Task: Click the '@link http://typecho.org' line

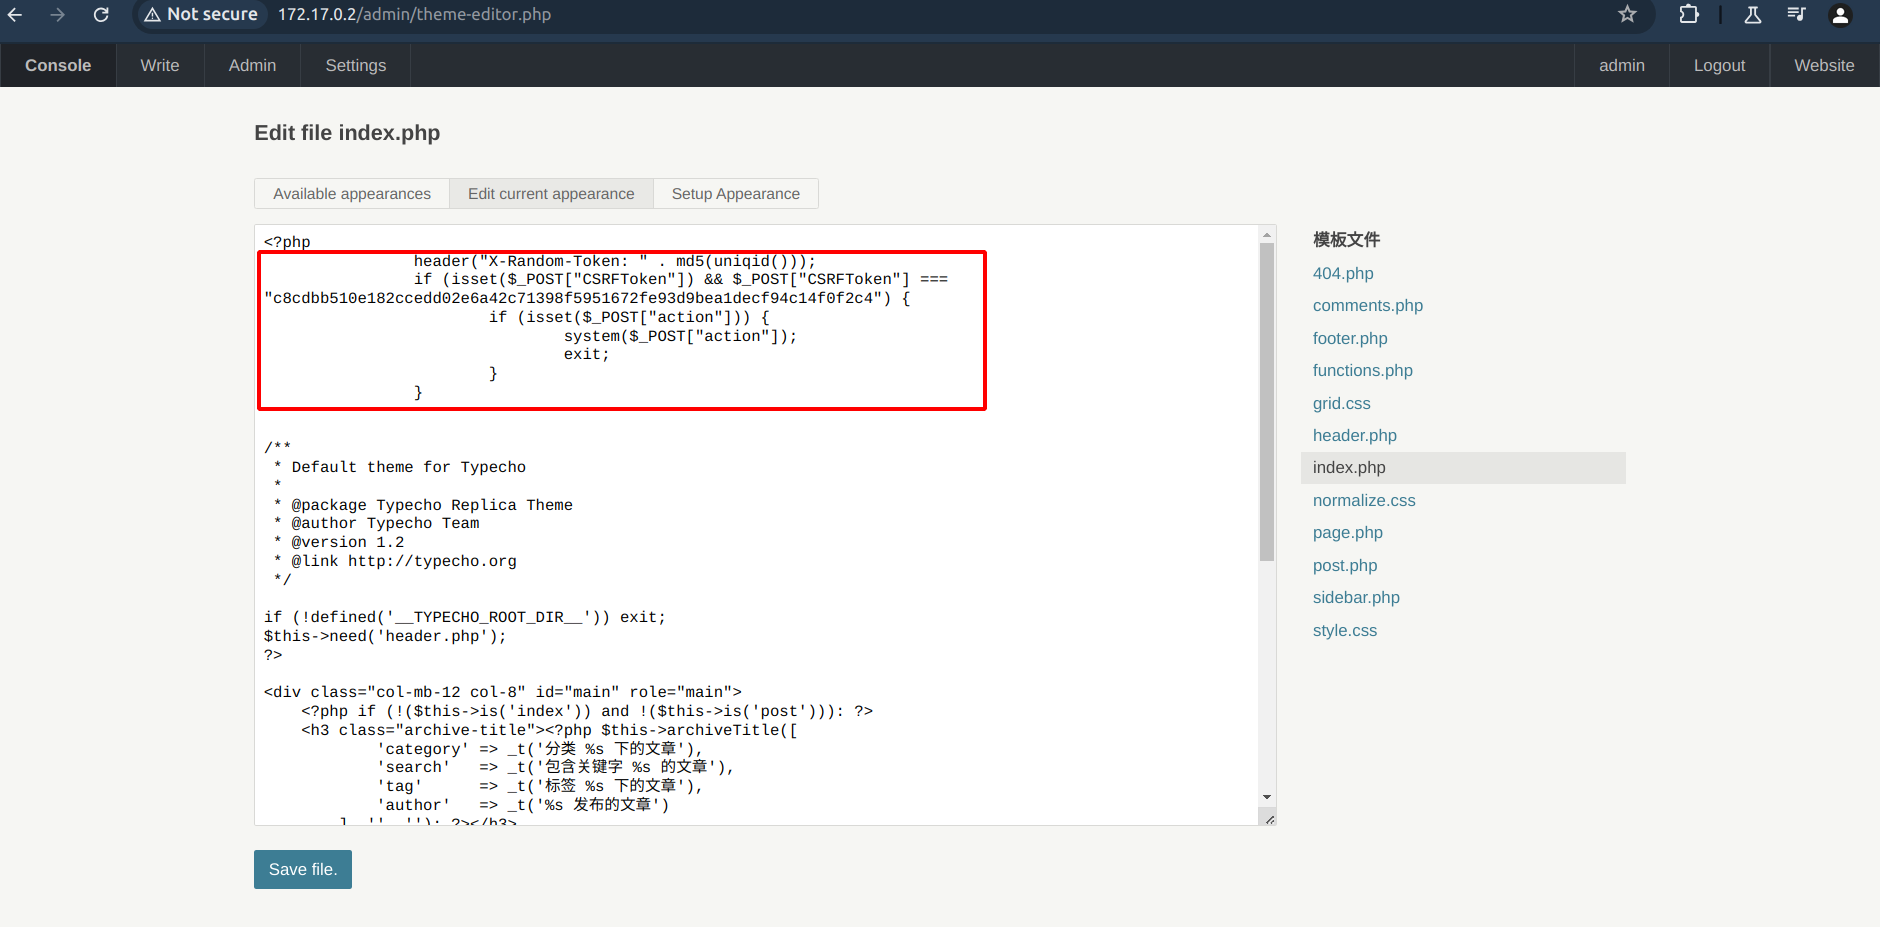Action: 395,562
